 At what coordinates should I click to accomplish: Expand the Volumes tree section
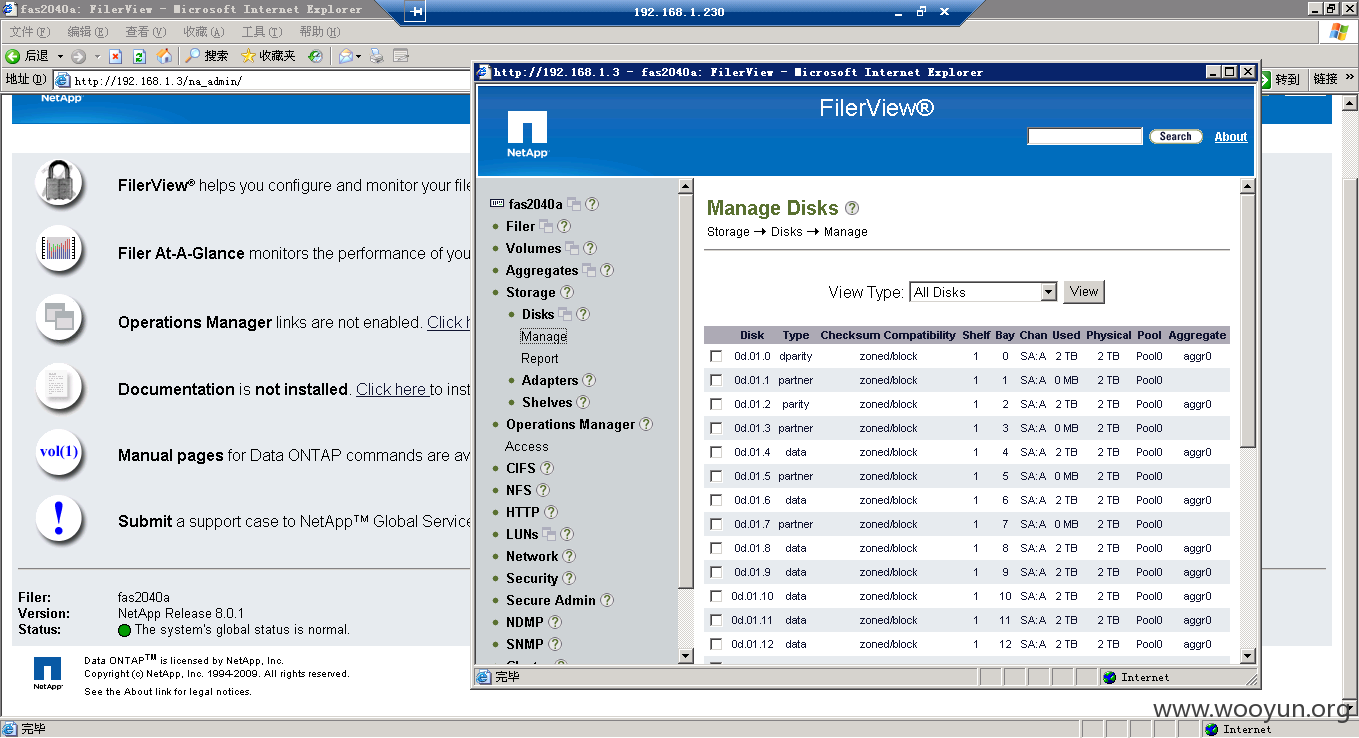click(533, 248)
